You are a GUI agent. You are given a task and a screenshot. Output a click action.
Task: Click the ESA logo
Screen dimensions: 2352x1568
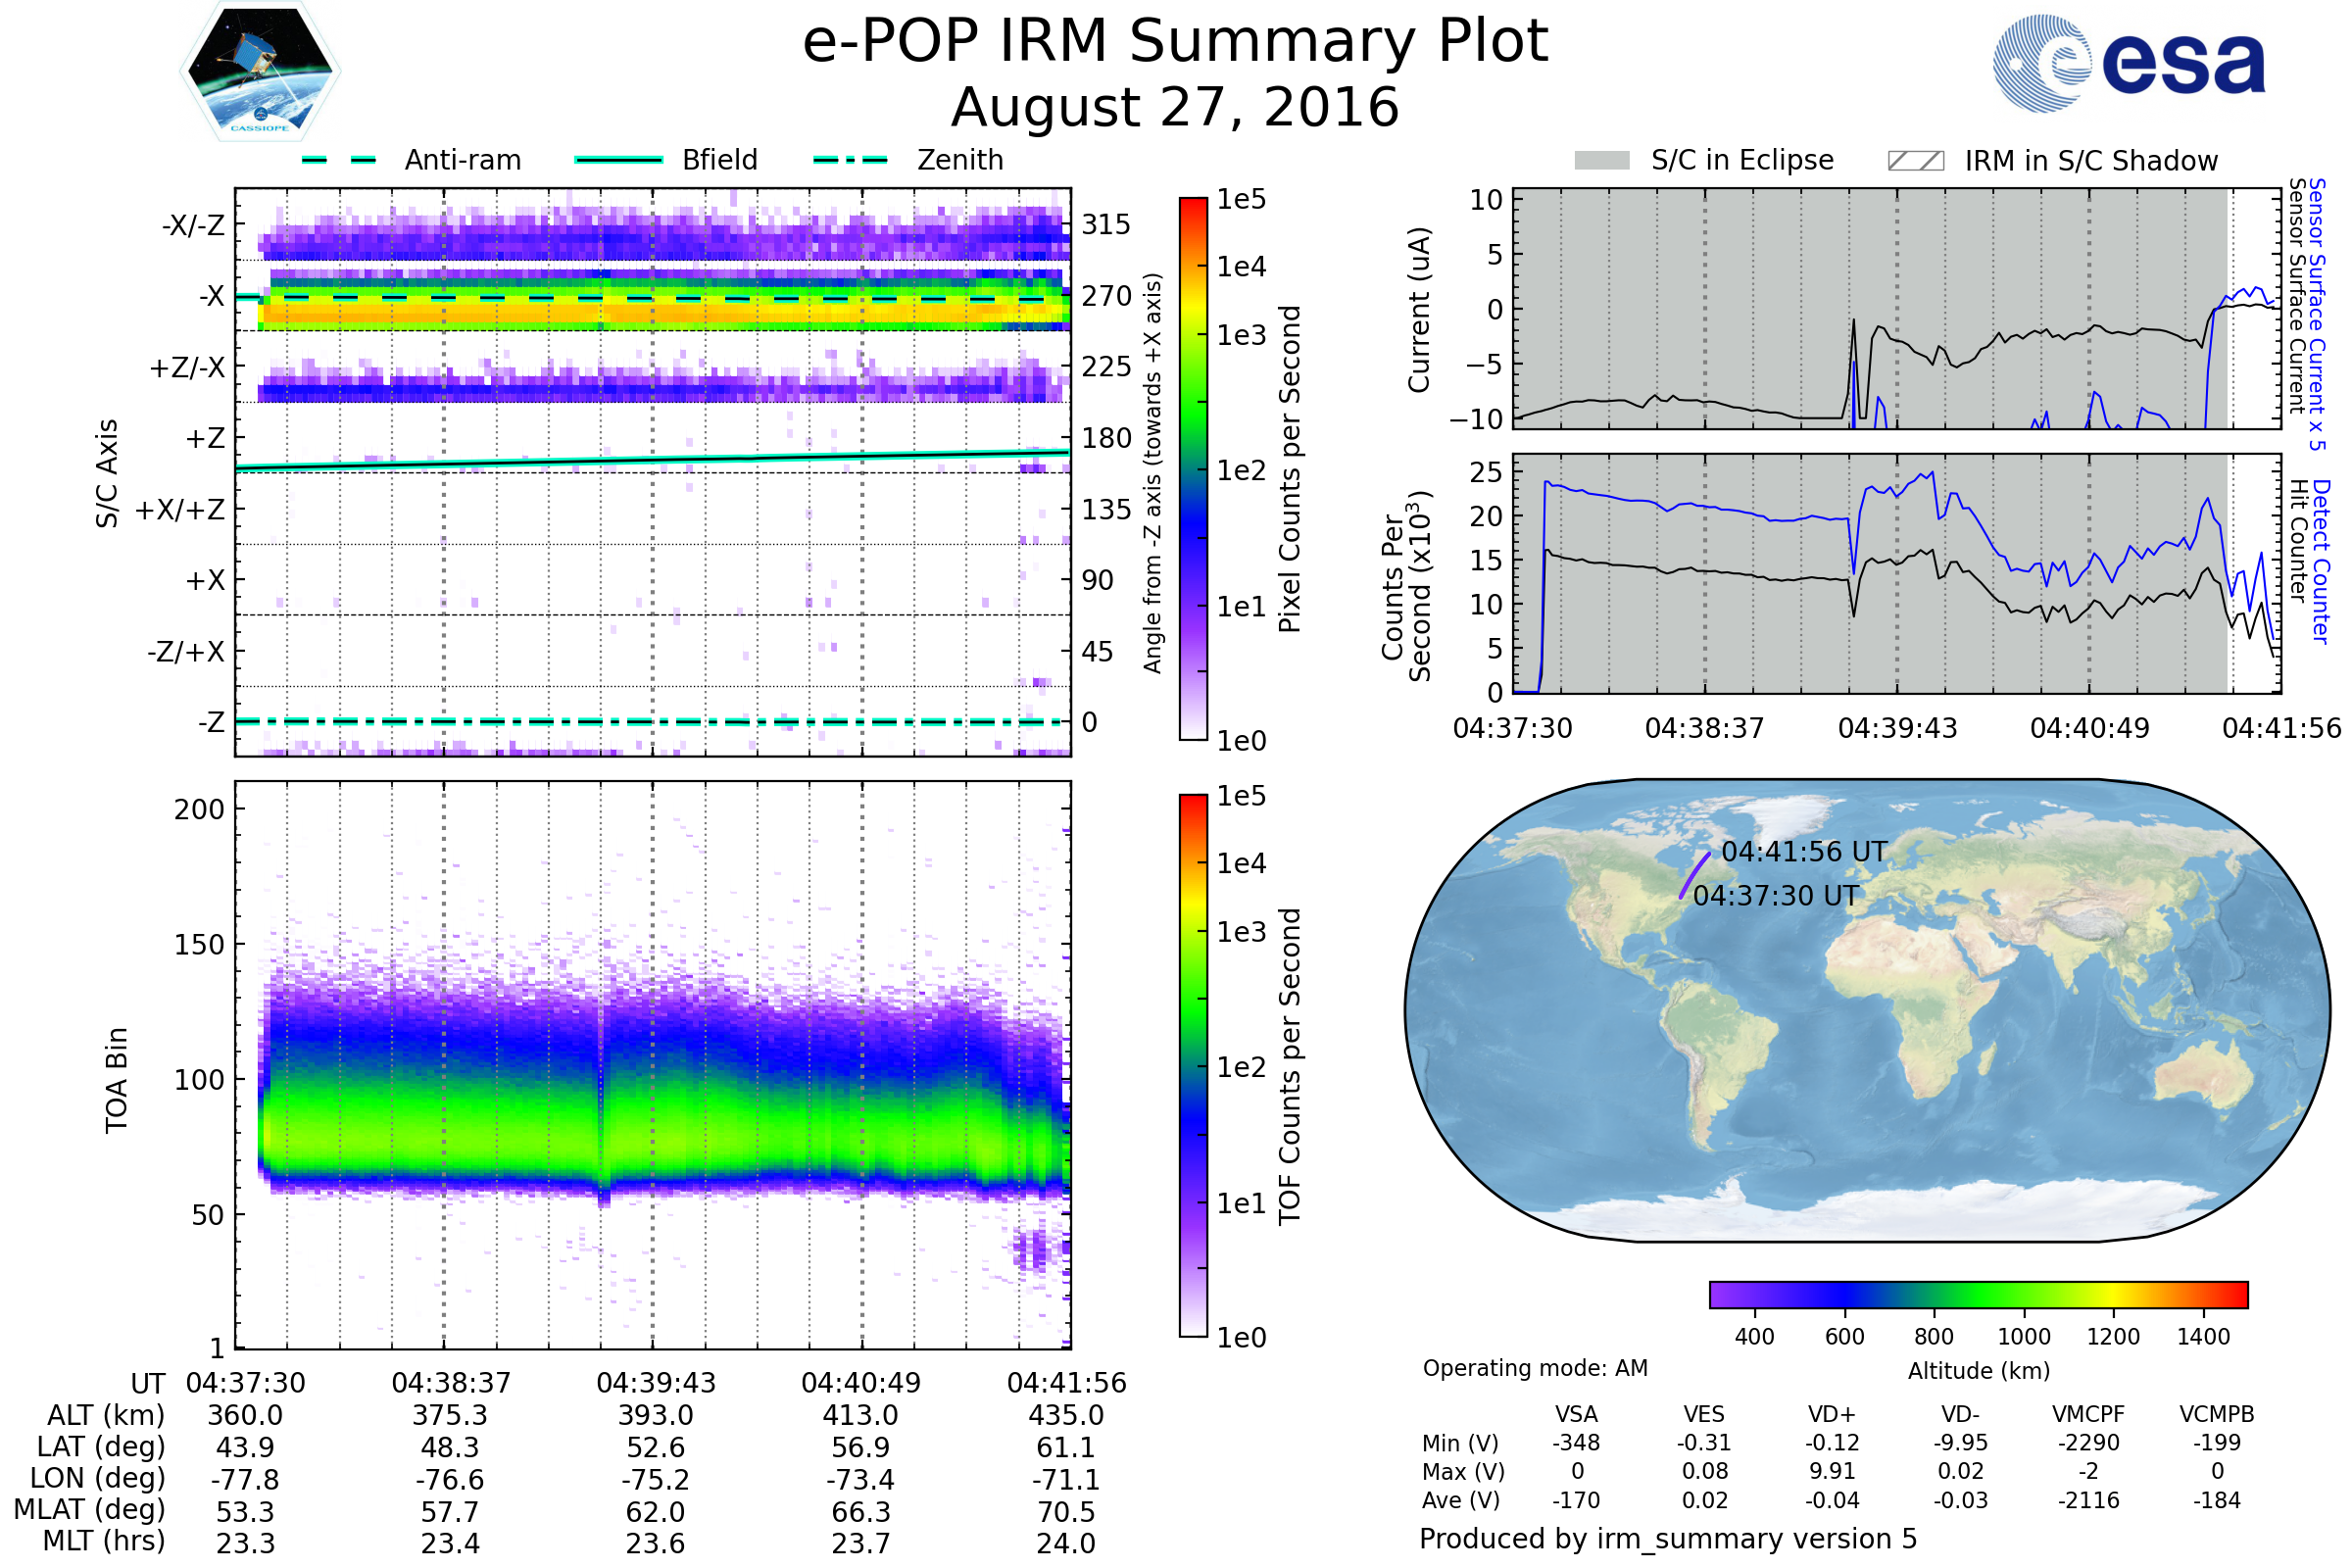(x=2130, y=62)
